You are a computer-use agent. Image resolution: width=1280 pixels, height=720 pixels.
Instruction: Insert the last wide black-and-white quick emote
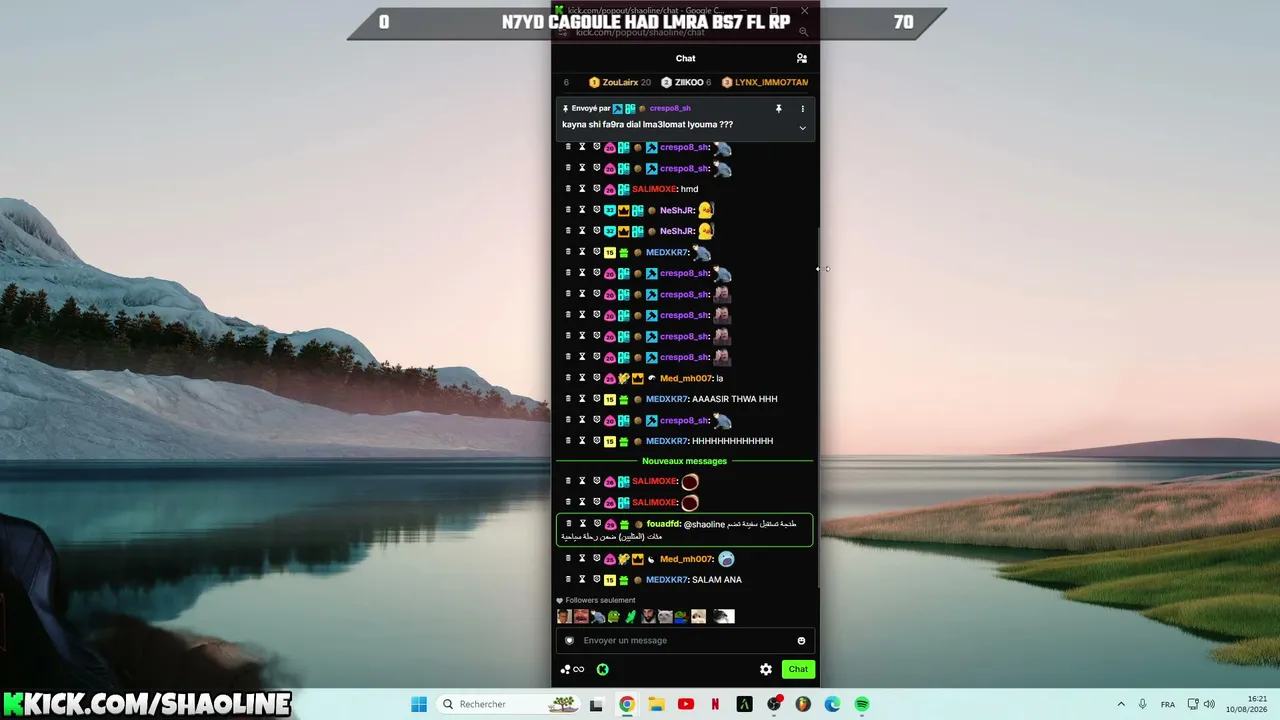(x=723, y=616)
